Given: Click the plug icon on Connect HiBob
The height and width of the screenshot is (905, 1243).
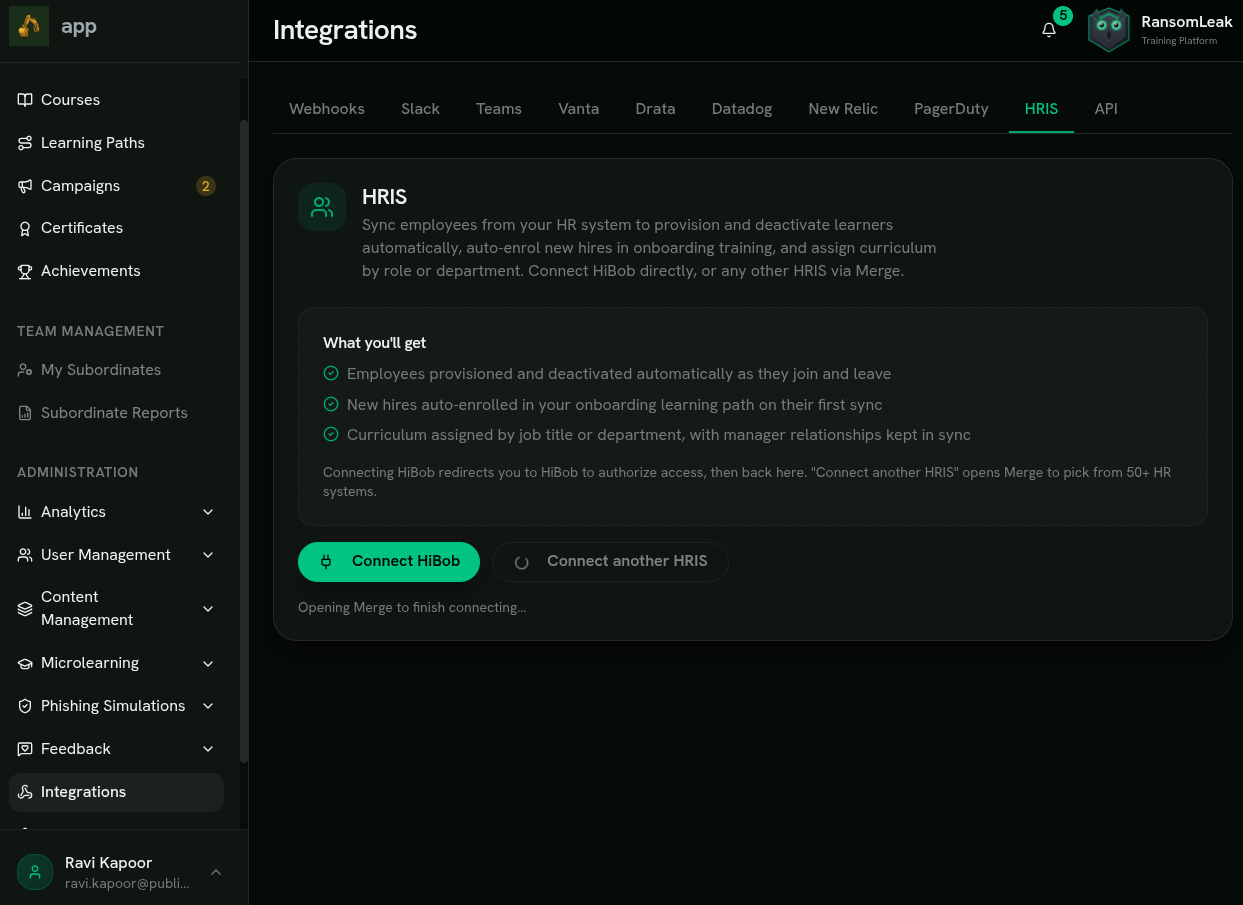Looking at the screenshot, I should coord(326,562).
